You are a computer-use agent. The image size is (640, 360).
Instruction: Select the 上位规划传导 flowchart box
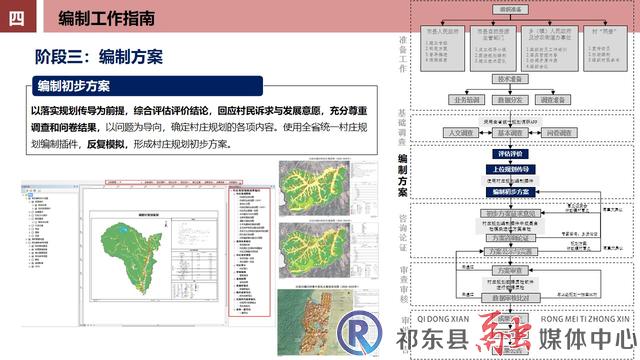click(510, 169)
